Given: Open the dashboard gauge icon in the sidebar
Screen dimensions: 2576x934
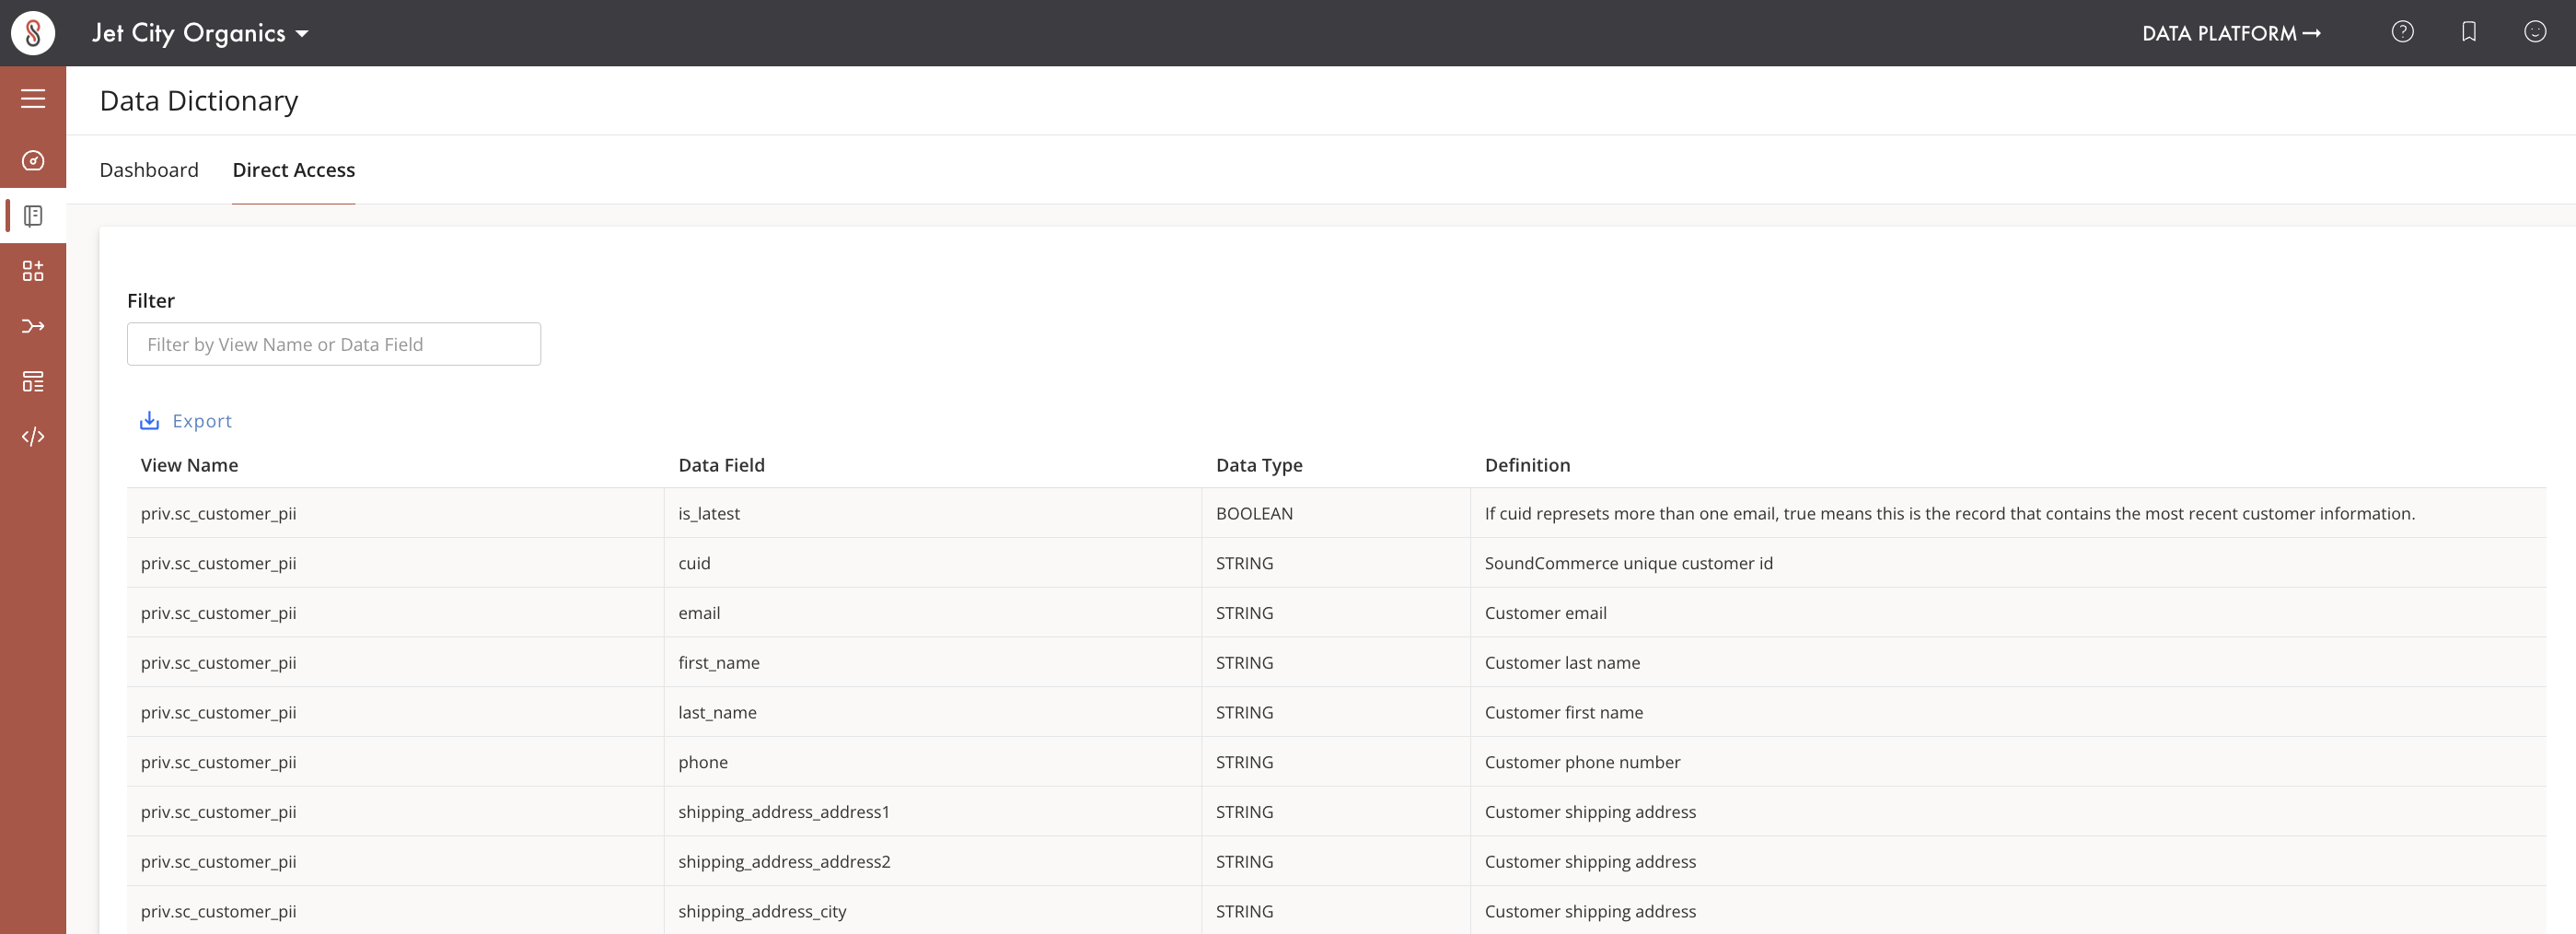Looking at the screenshot, I should pyautogui.click(x=33, y=161).
